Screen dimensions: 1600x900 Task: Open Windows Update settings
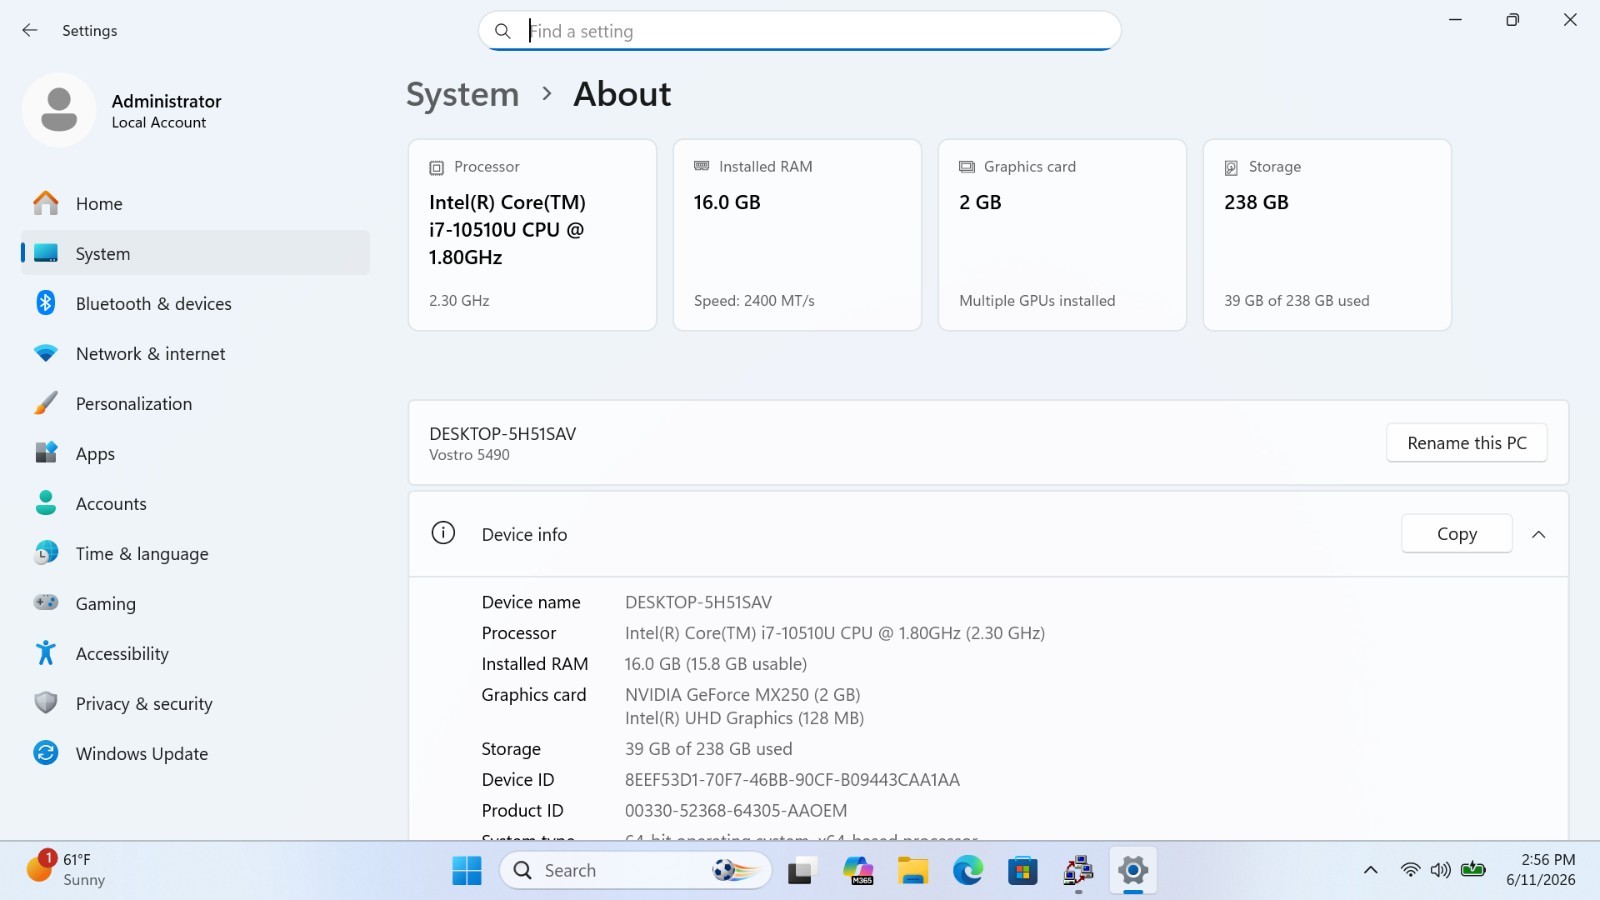pos(195,753)
